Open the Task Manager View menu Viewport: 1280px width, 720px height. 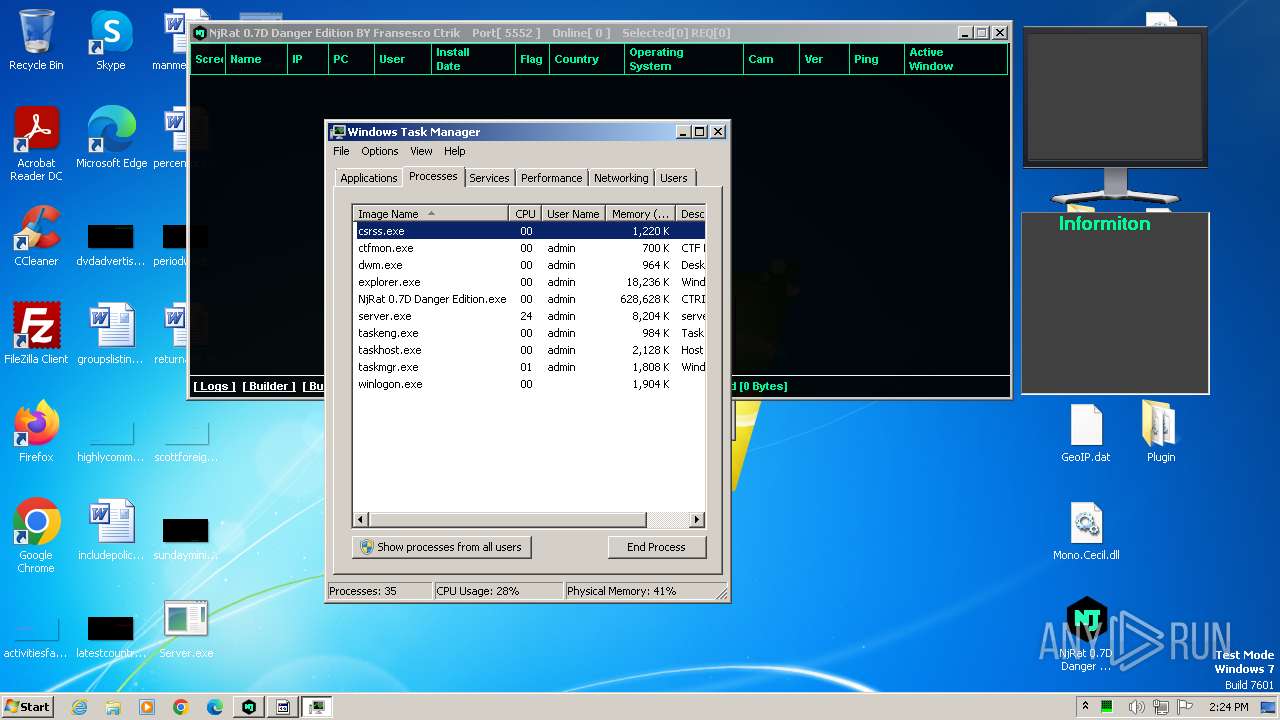421,151
